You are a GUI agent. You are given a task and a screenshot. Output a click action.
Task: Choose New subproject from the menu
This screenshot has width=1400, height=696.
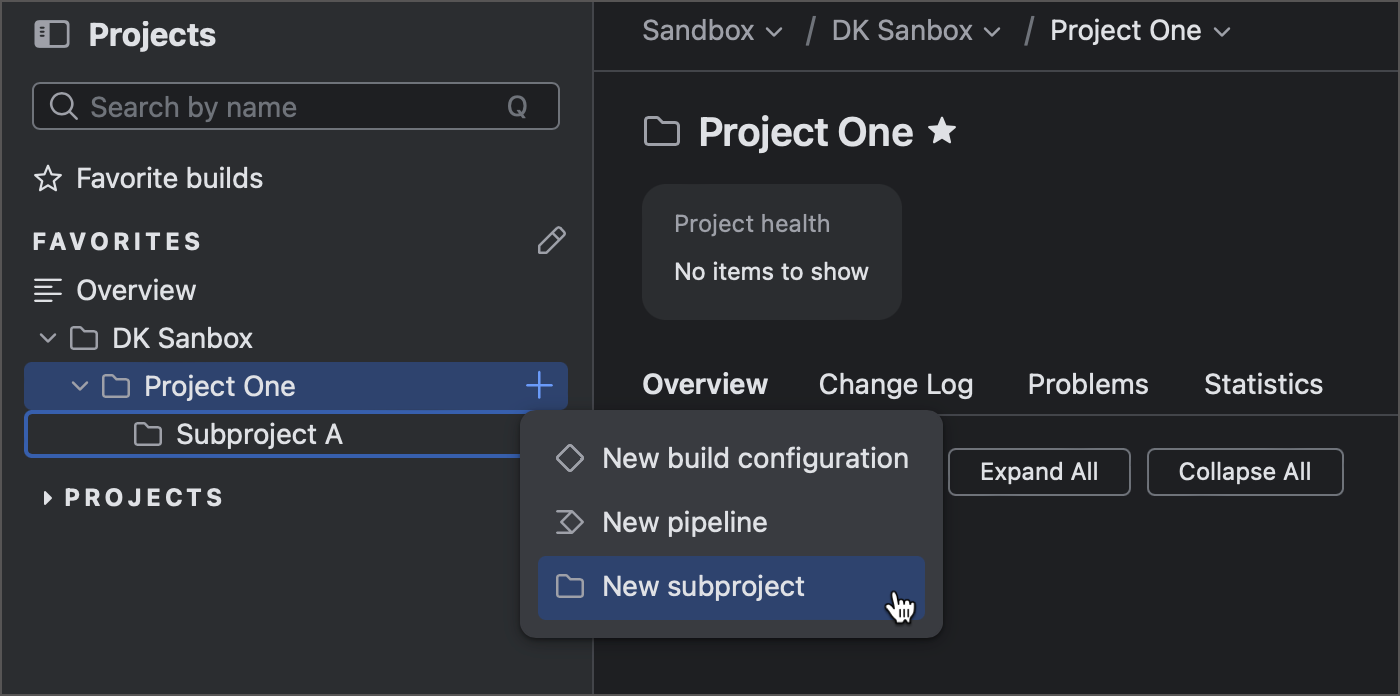(x=703, y=587)
